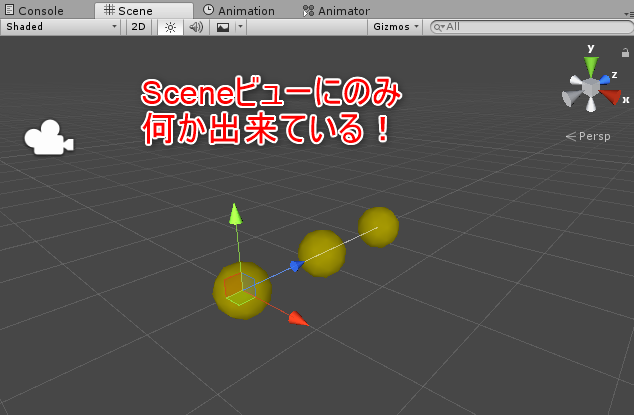Image resolution: width=634 pixels, height=415 pixels.
Task: Open the Animator tab
Action: (x=336, y=11)
